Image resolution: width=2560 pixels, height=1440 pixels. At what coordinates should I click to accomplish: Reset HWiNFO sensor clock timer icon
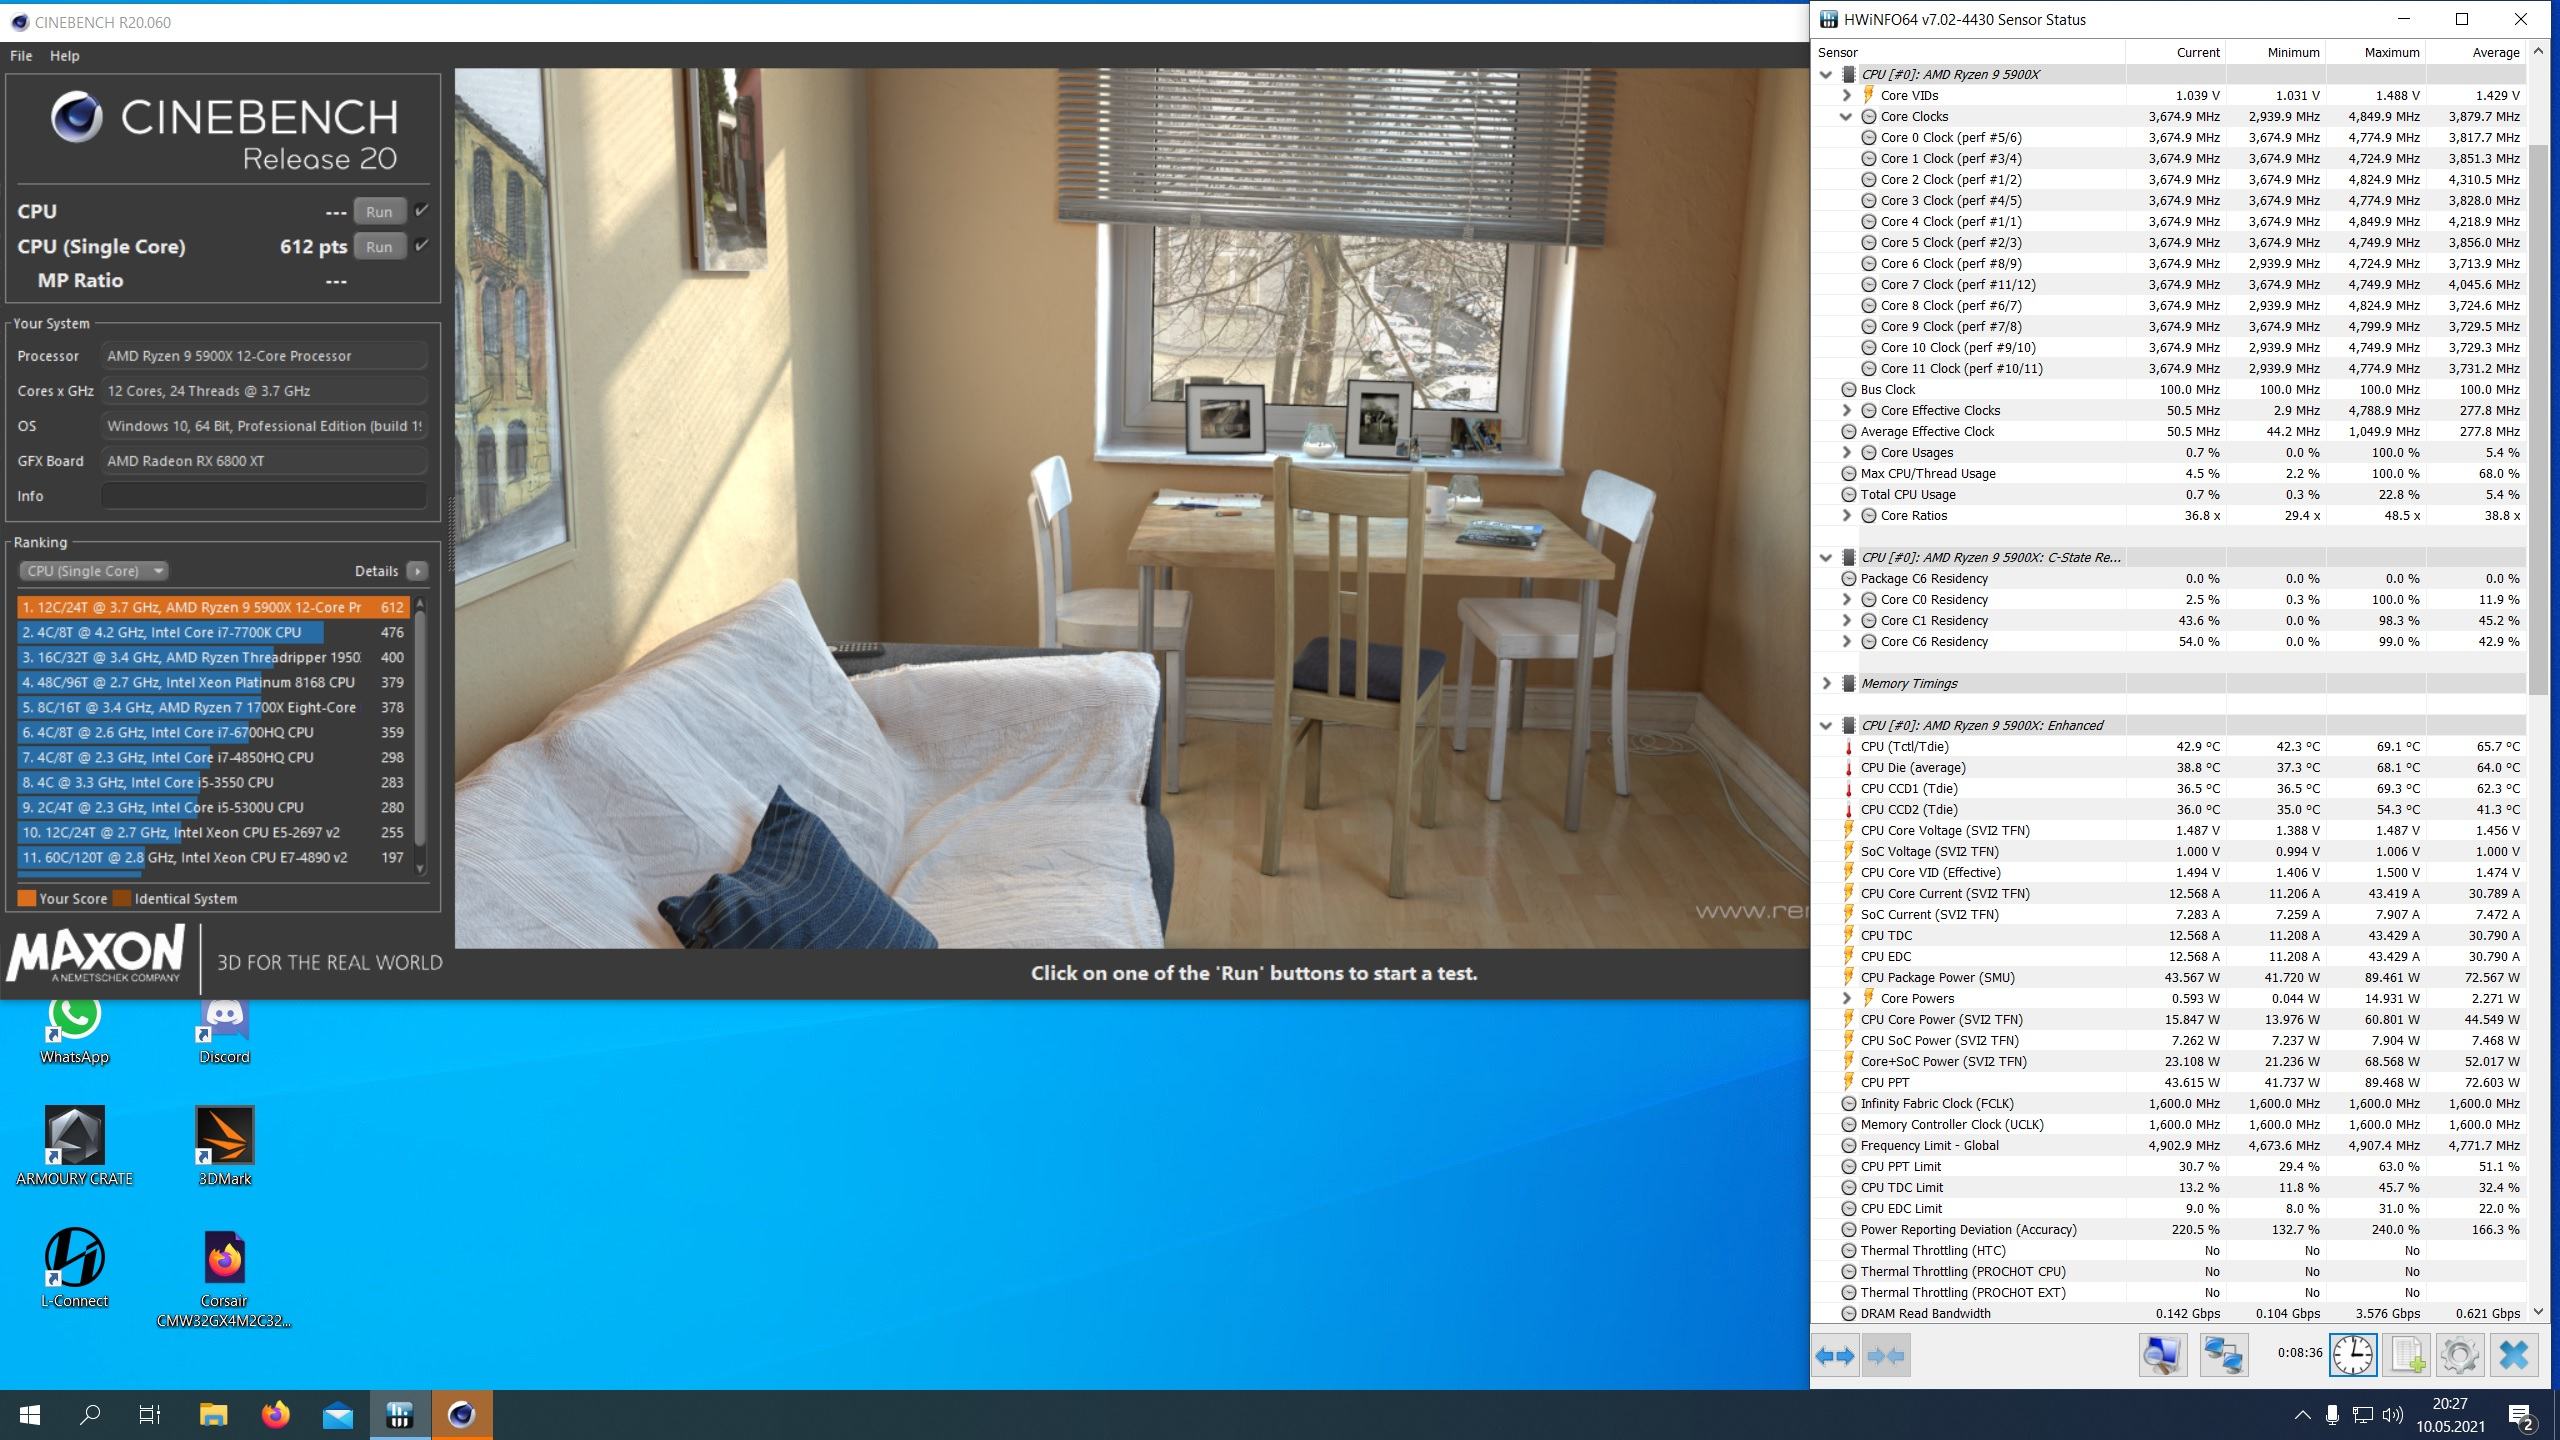[2353, 1356]
